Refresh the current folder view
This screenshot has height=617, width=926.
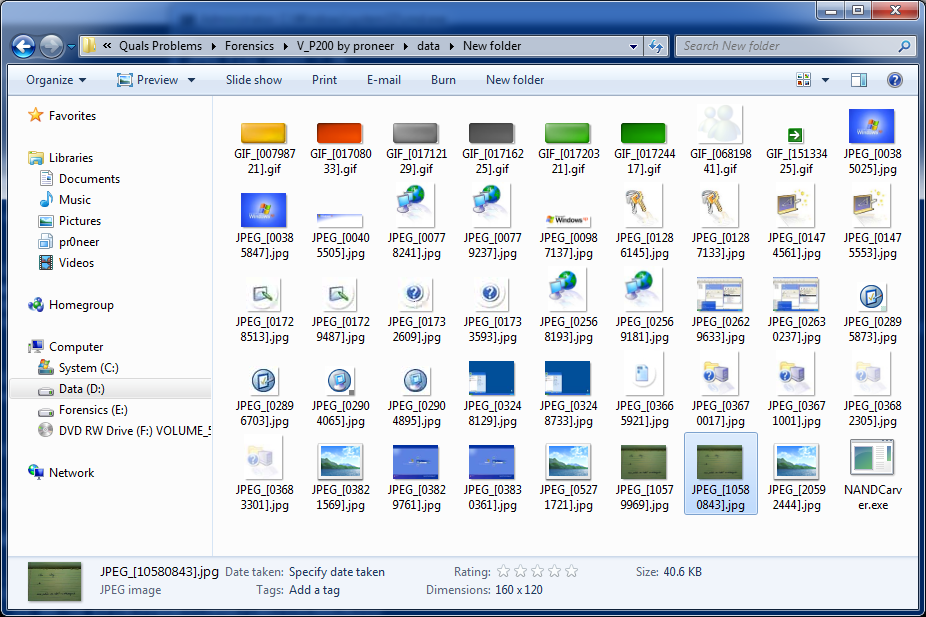click(x=658, y=46)
